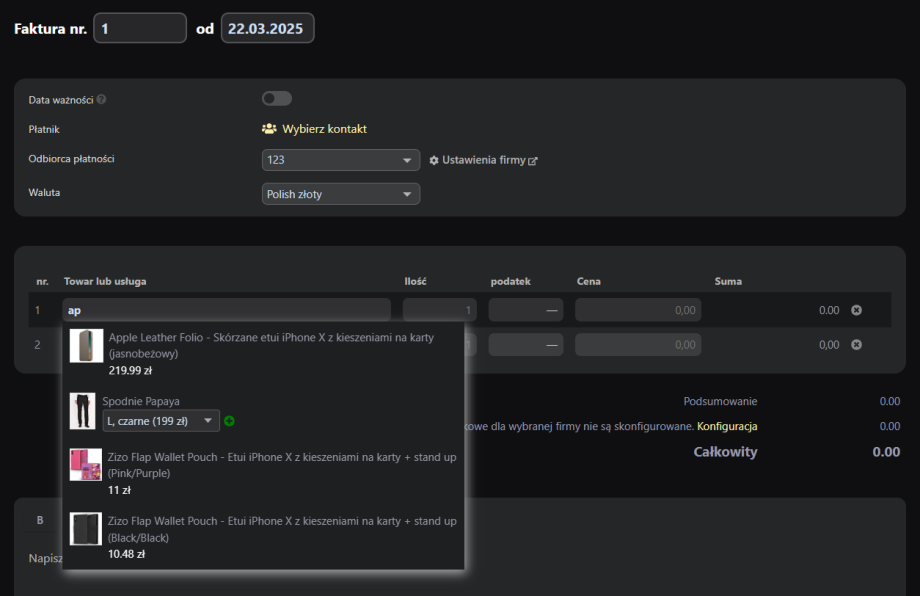The image size is (920, 596).
Task: Click the invoice date field 22.03.2025
Action: pos(267,28)
